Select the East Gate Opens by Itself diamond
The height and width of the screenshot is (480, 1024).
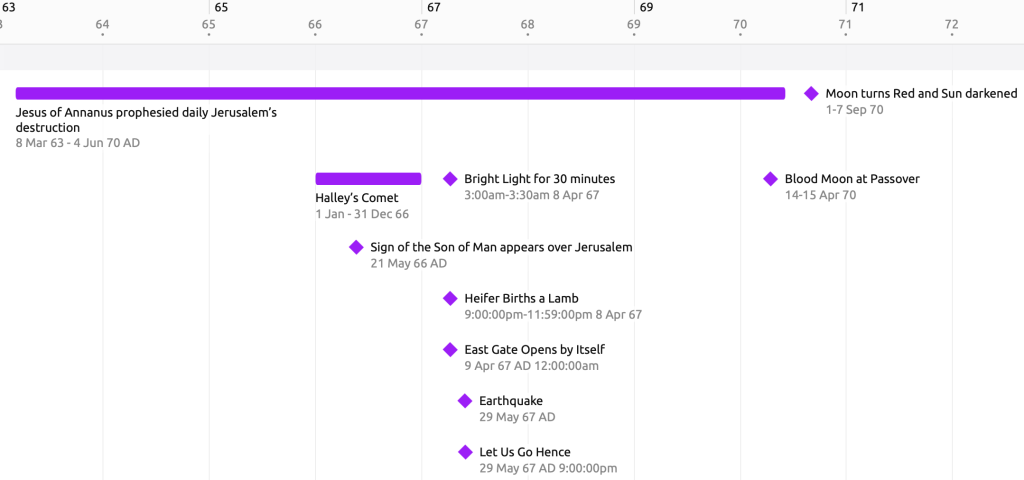tap(450, 349)
